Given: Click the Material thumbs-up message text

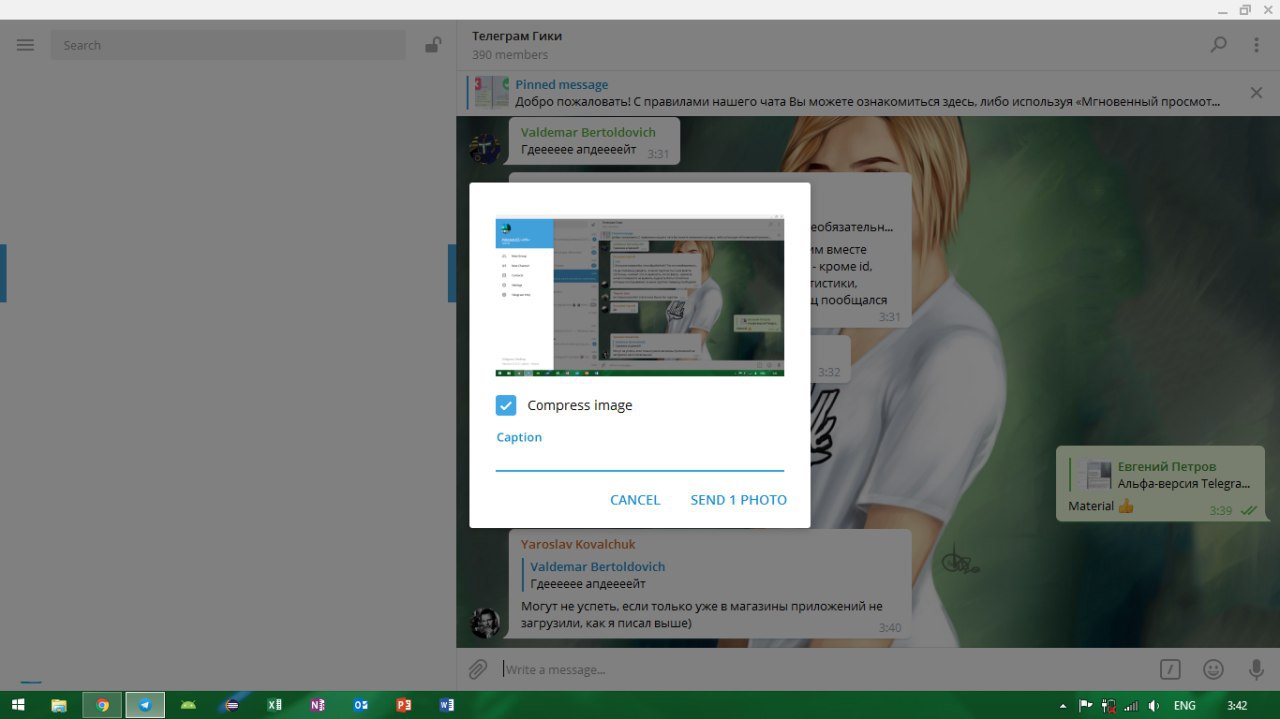Looking at the screenshot, I should 1101,506.
